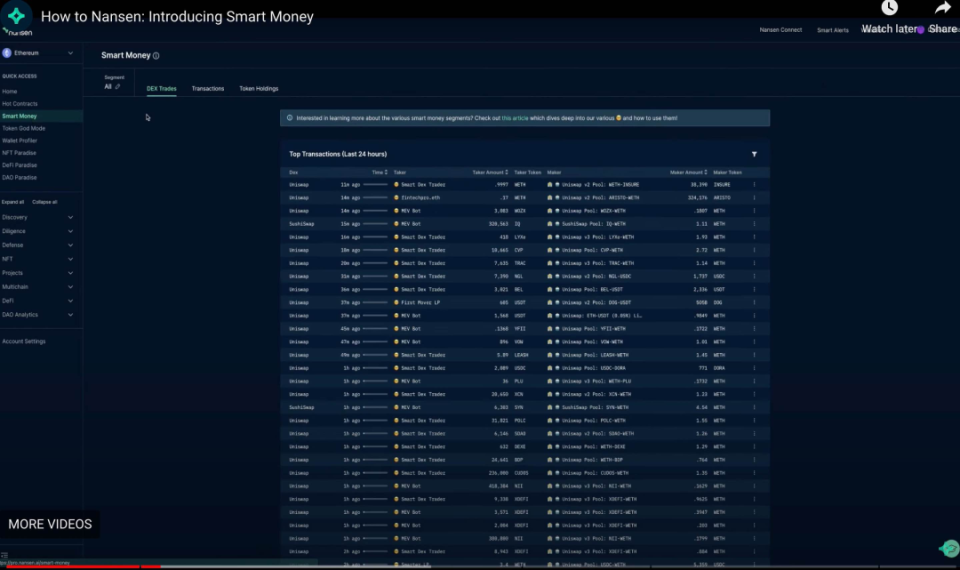Open the chat bubble icon at bottom right
The width and height of the screenshot is (960, 570).
(950, 549)
